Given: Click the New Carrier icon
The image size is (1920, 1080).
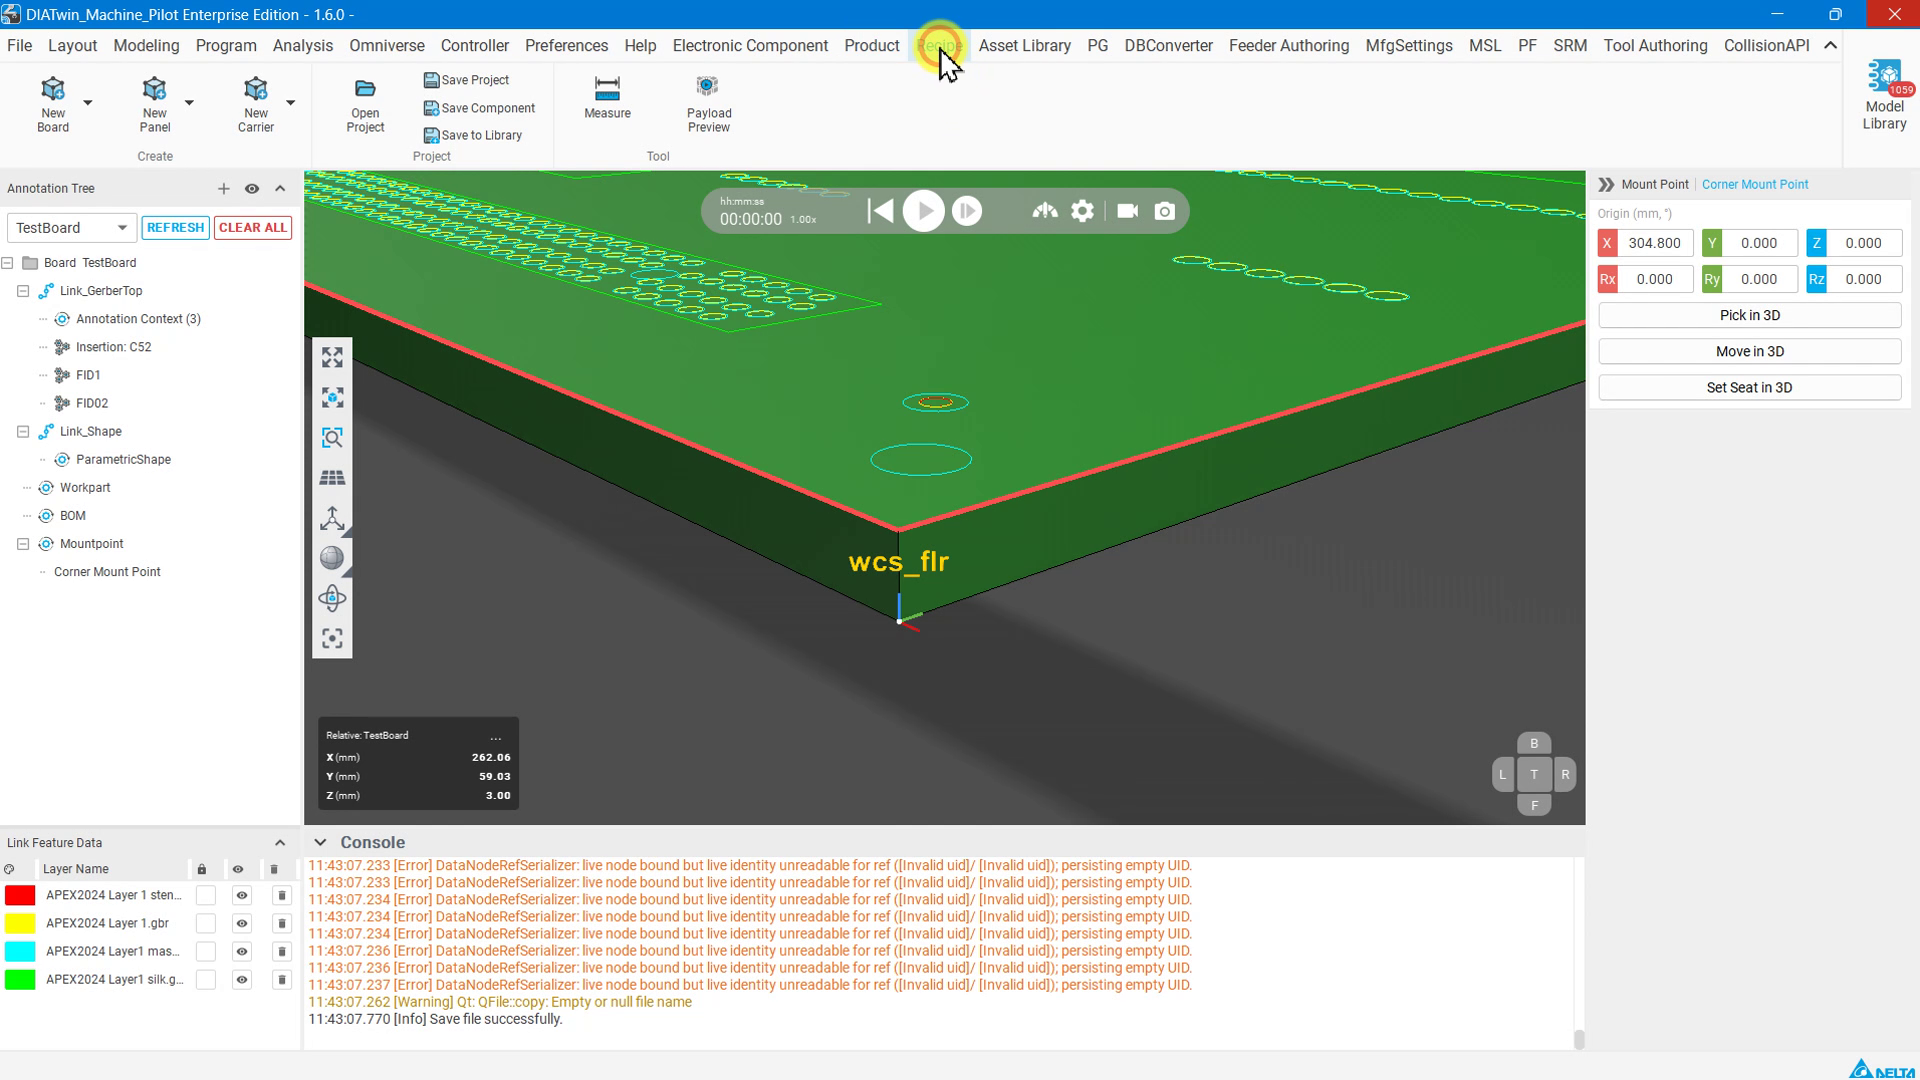Looking at the screenshot, I should coord(255,103).
